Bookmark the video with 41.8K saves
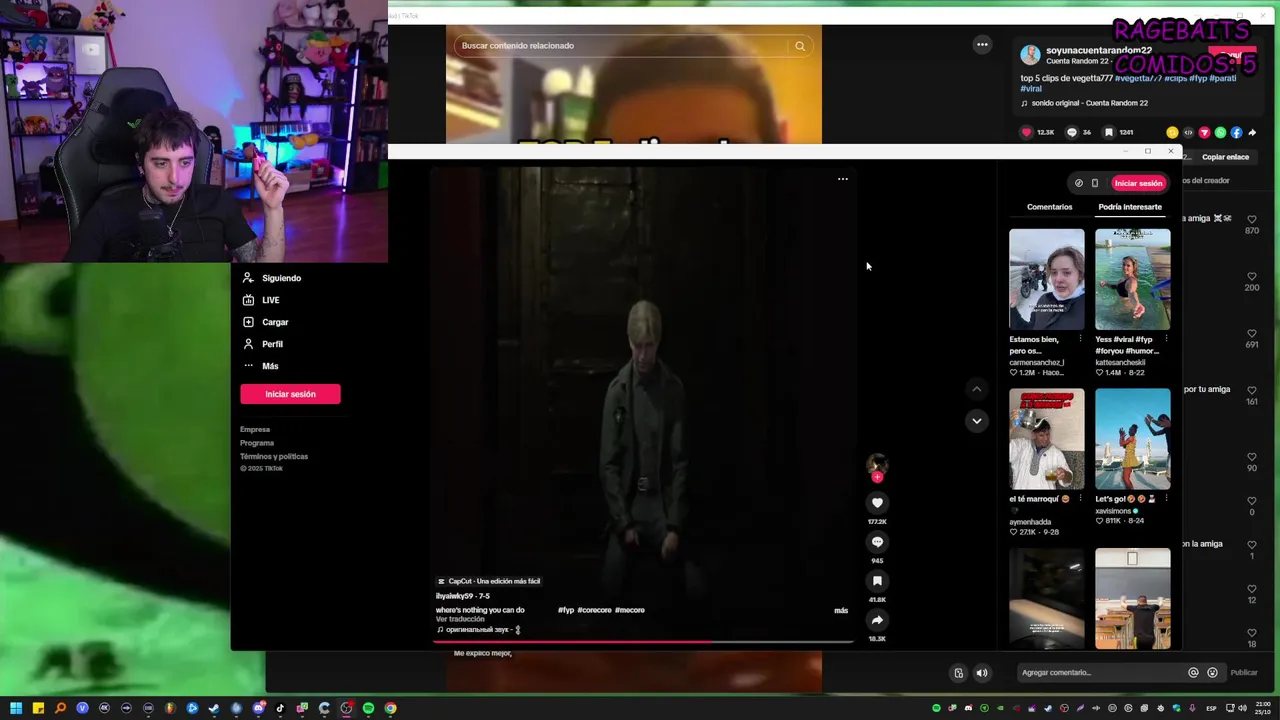1280x720 pixels. pos(877,581)
